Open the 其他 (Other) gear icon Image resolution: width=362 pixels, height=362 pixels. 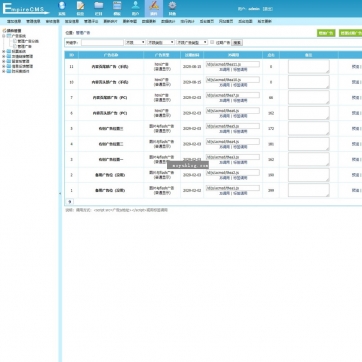(x=172, y=8)
